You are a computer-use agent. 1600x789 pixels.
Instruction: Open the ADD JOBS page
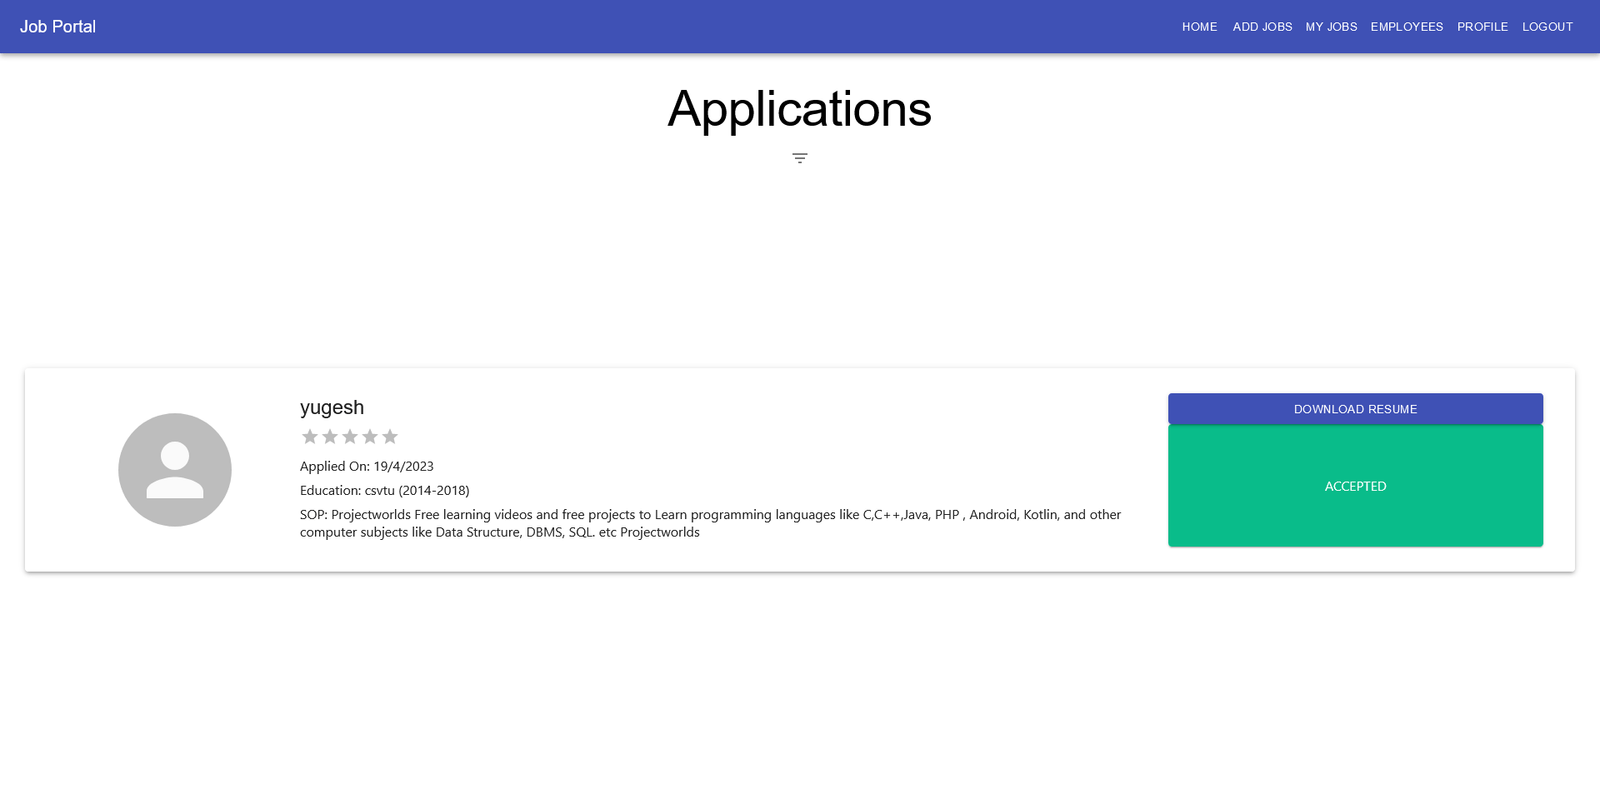(x=1262, y=27)
